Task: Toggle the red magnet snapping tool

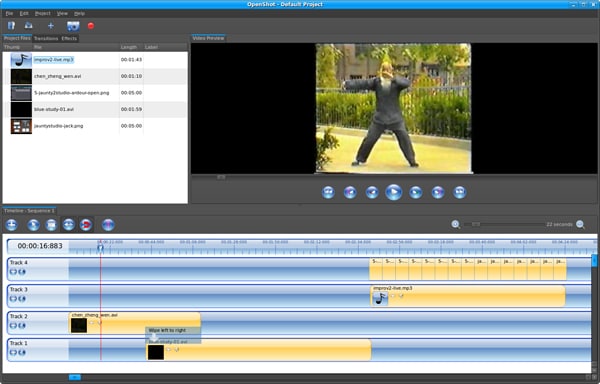Action: pyautogui.click(x=86, y=225)
